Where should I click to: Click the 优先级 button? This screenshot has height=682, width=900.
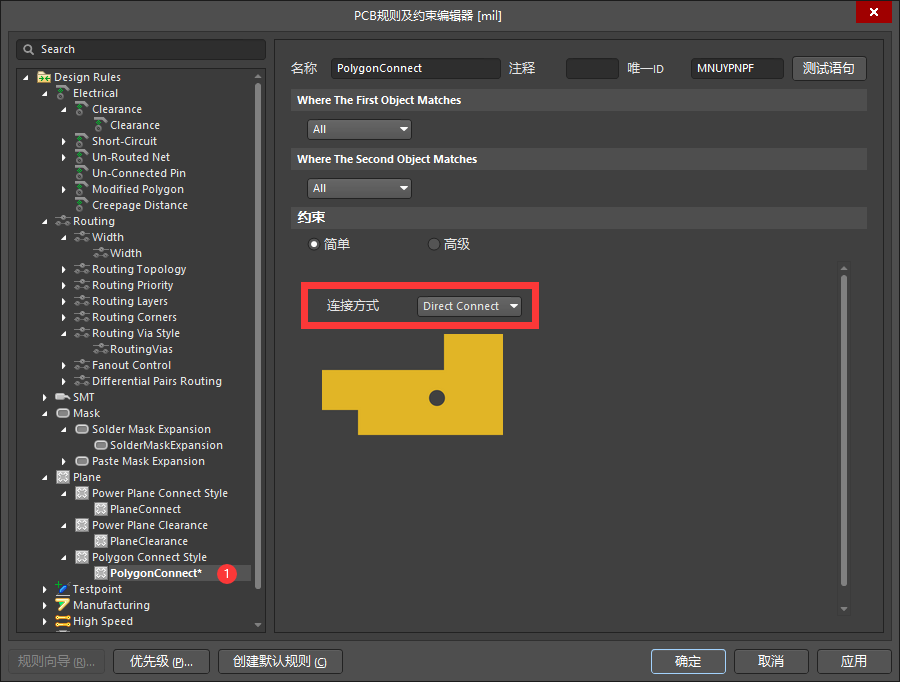[161, 661]
